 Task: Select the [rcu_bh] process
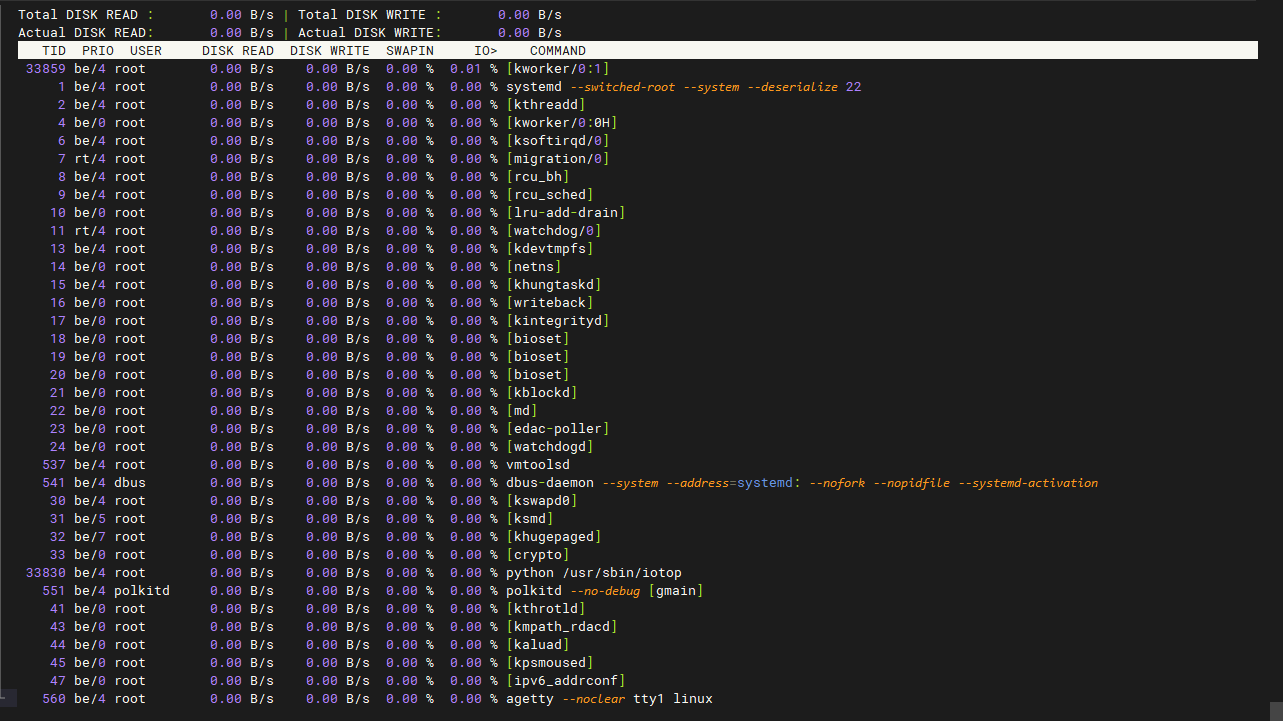538,177
